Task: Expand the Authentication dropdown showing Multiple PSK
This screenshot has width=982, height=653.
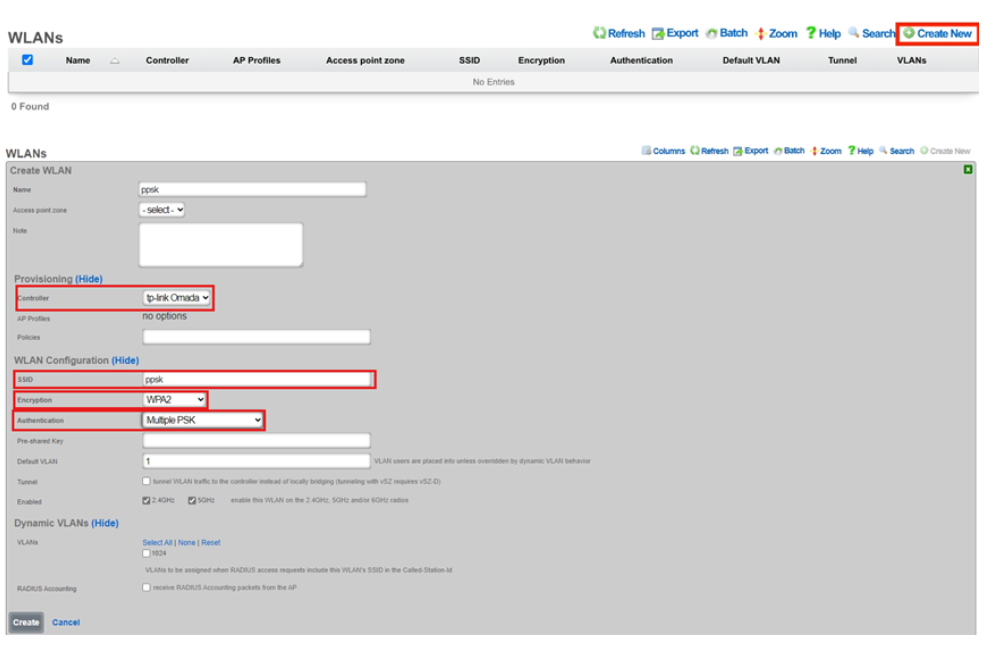Action: coord(203,421)
